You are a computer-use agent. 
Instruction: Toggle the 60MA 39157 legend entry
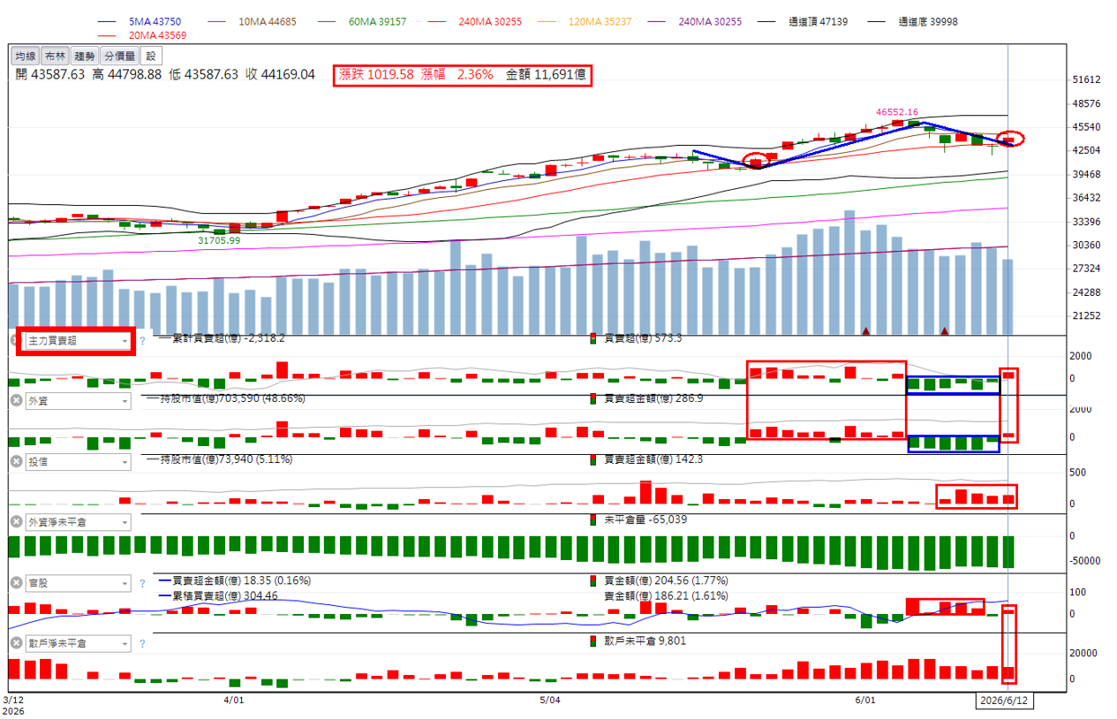(361, 21)
